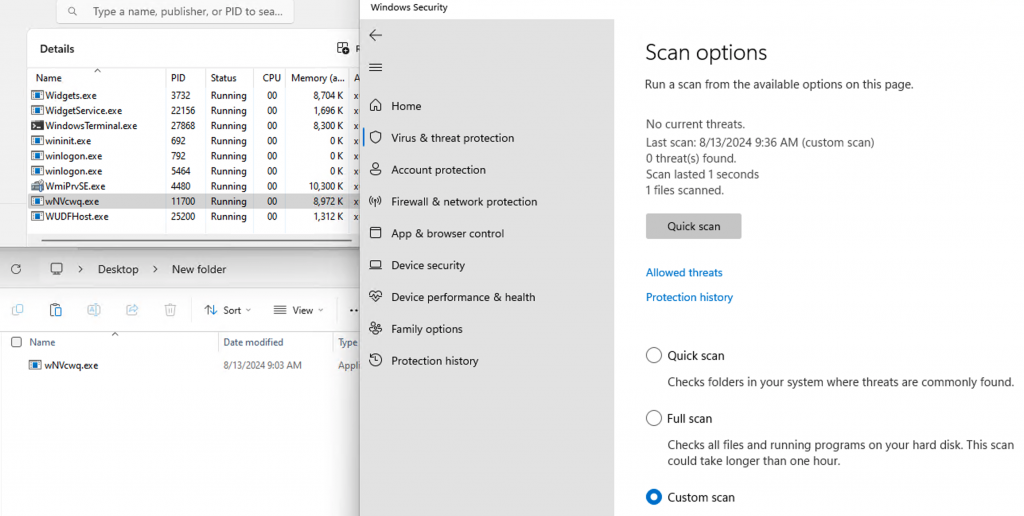Click Run new task icon in Task Manager
This screenshot has width=1024, height=516.
click(x=343, y=48)
